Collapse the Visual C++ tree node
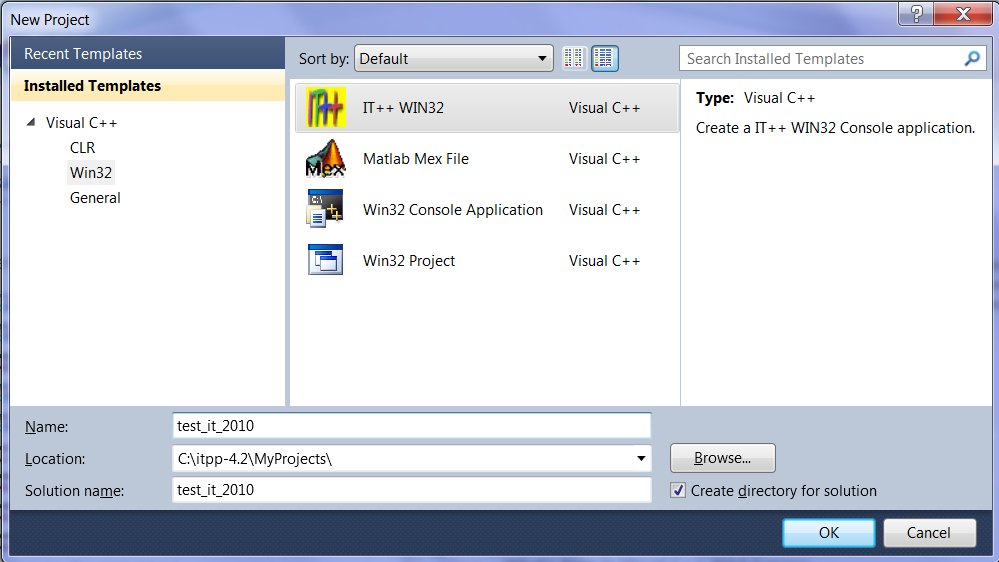The width and height of the screenshot is (999, 562). pos(31,122)
